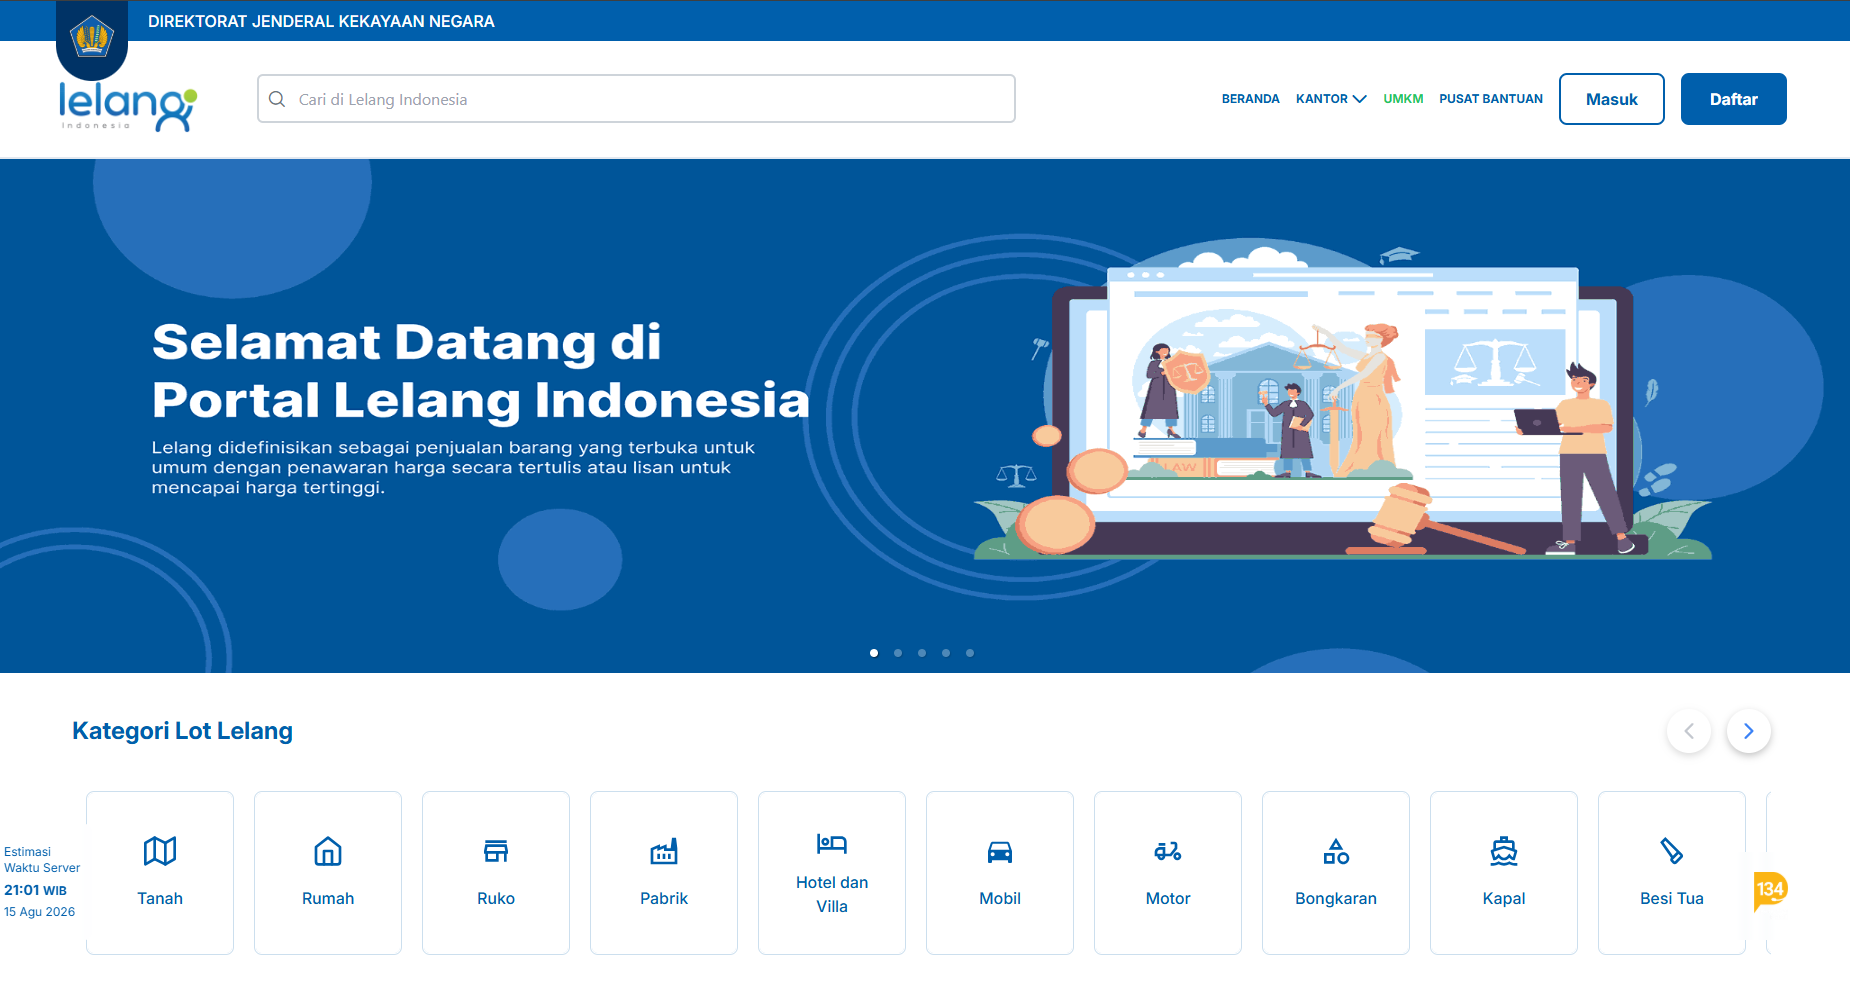Focus the Cari di Lelang Indonesia search field
The image size is (1850, 984).
[636, 99]
